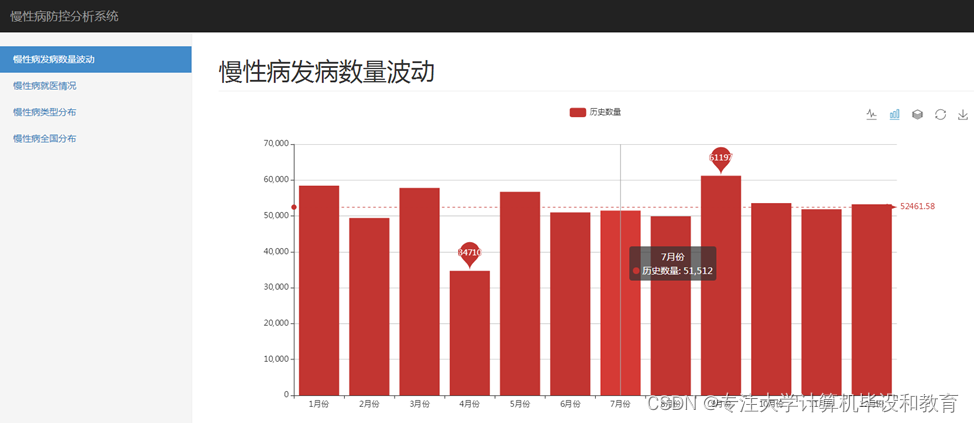
Task: Click the 60,000 y-axis label
Action: click(276, 180)
